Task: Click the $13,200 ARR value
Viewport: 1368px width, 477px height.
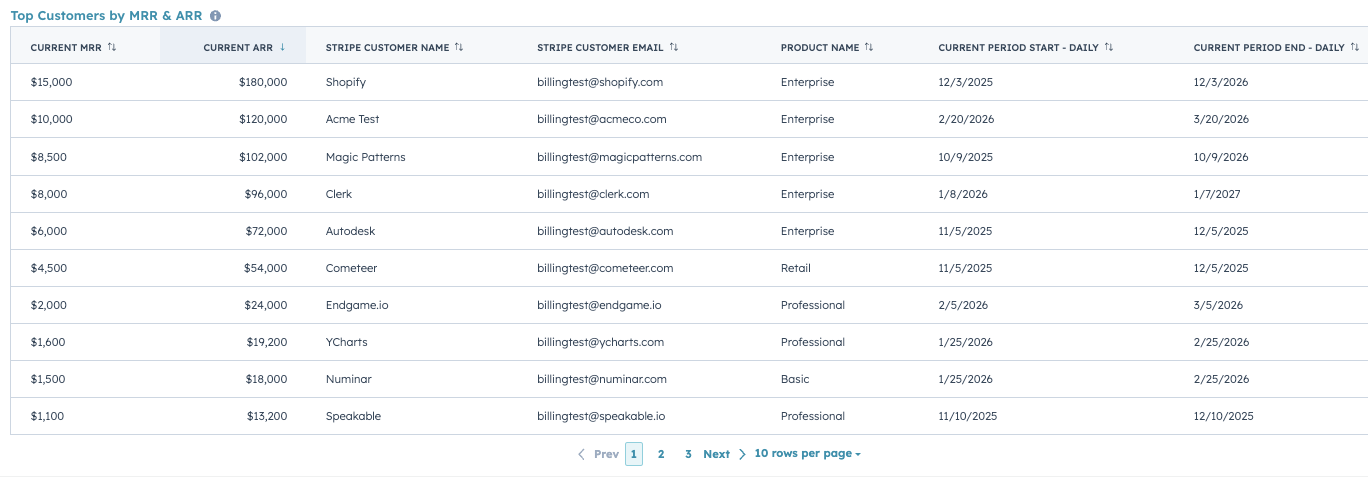Action: (x=267, y=416)
